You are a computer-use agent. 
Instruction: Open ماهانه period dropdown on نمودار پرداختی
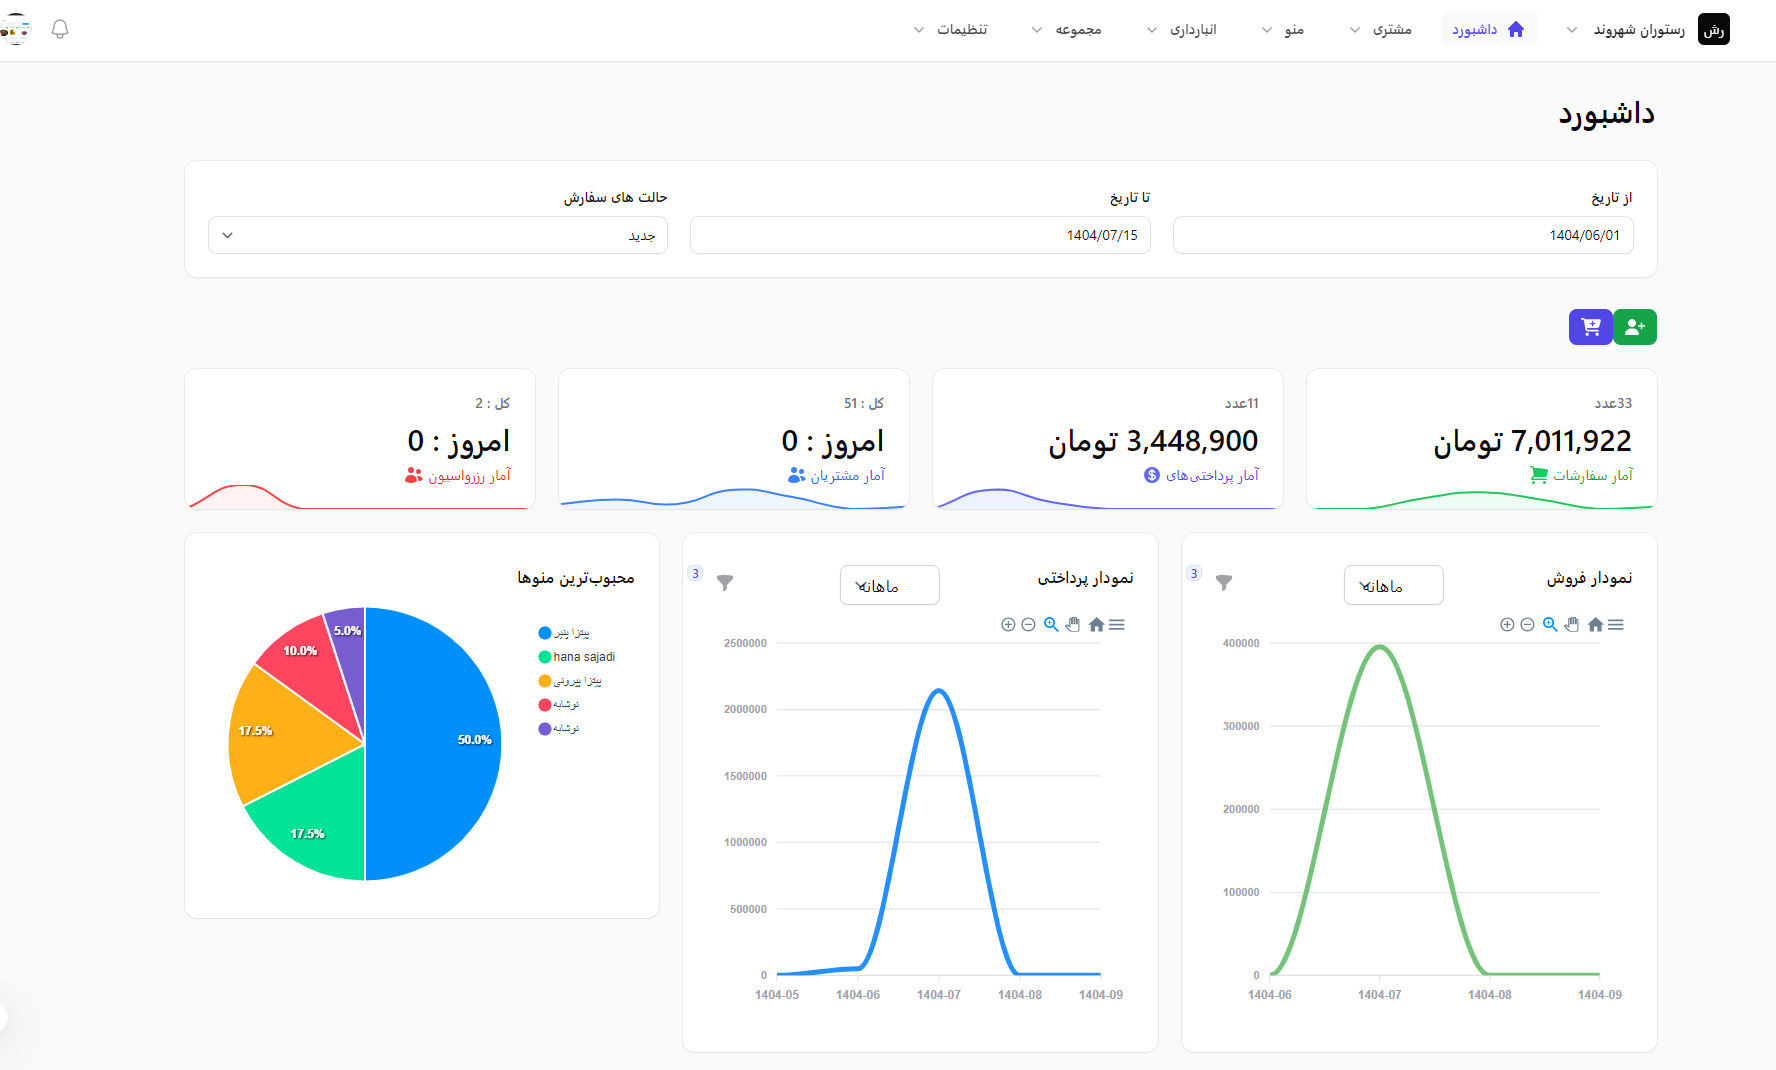tap(890, 585)
